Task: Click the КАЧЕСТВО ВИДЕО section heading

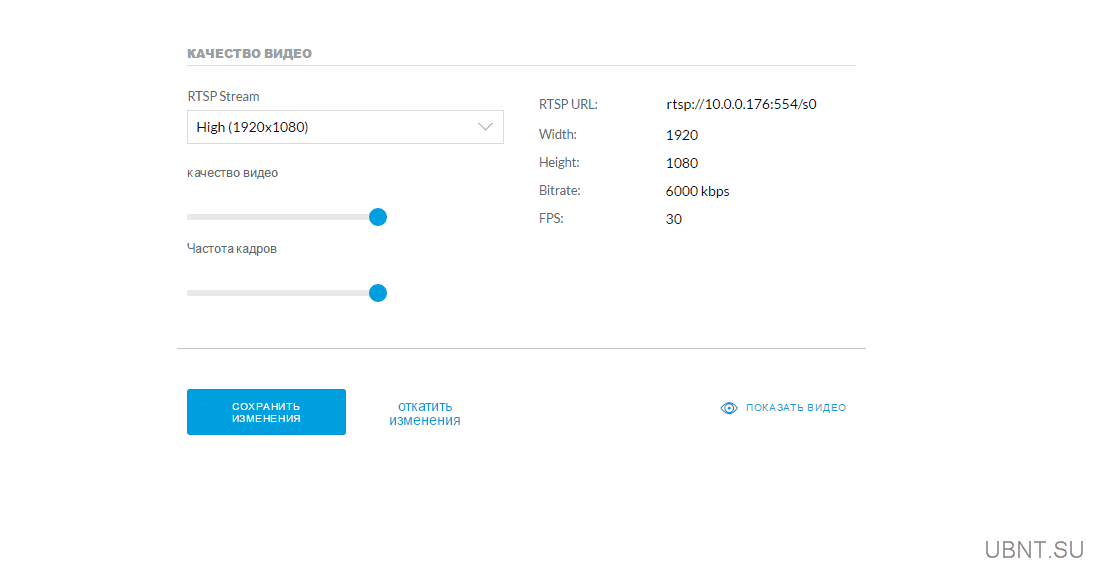Action: tap(249, 53)
